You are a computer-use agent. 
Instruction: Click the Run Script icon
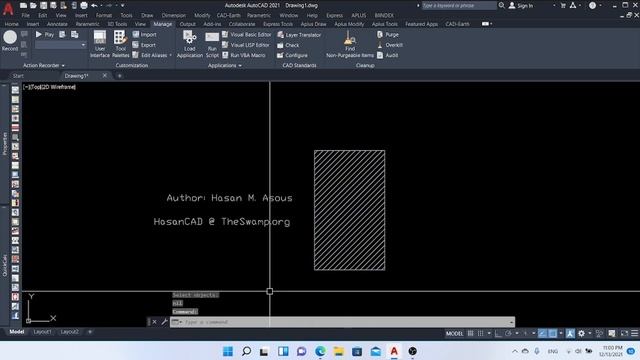tap(212, 44)
